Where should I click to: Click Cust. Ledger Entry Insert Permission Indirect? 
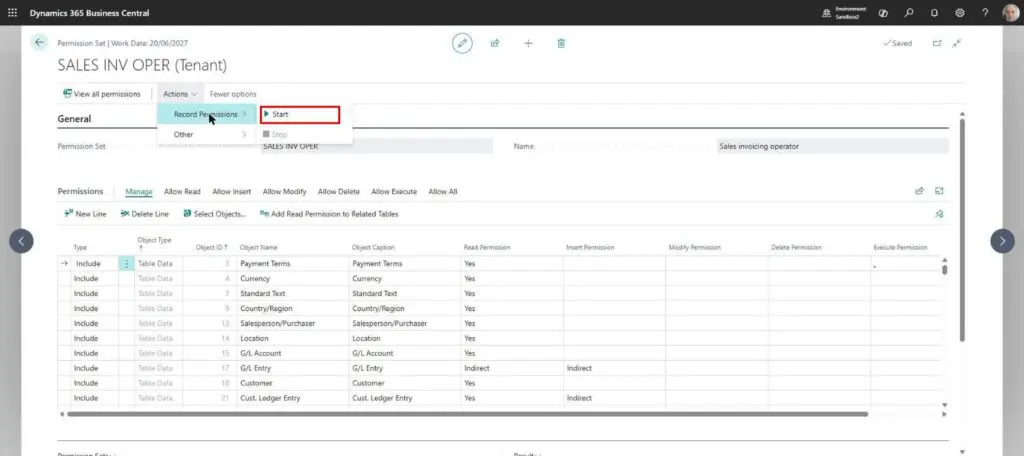[x=615, y=398]
